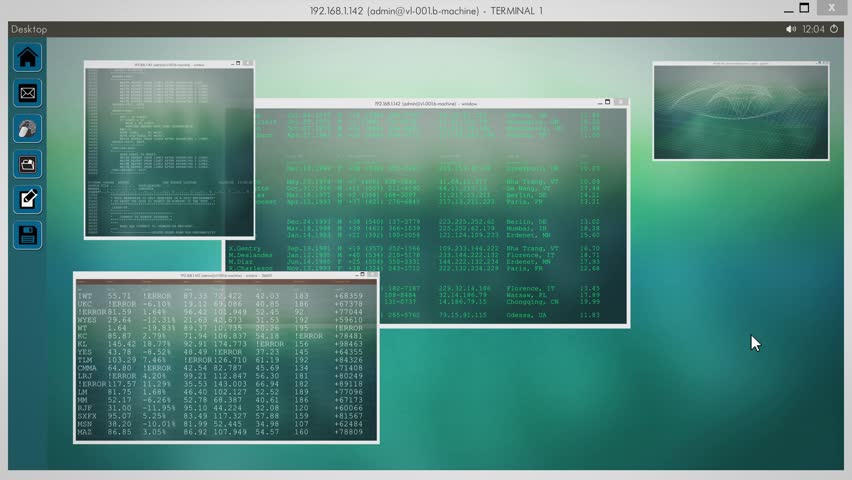Select the UKC ticker row label

pos(85,304)
